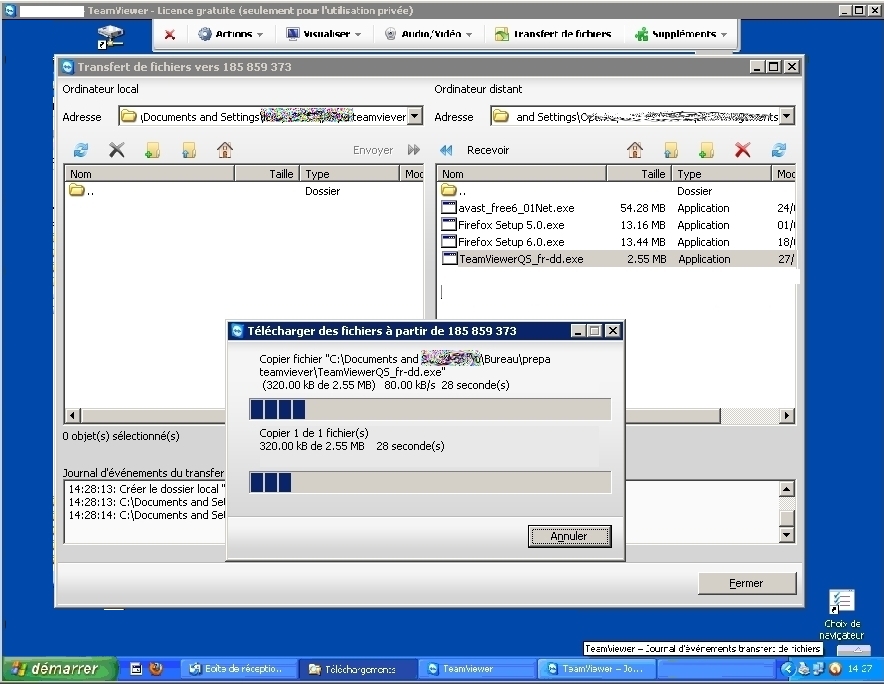Image resolution: width=884 pixels, height=684 pixels.
Task: Sort local list by Nom column
Action: (x=149, y=174)
